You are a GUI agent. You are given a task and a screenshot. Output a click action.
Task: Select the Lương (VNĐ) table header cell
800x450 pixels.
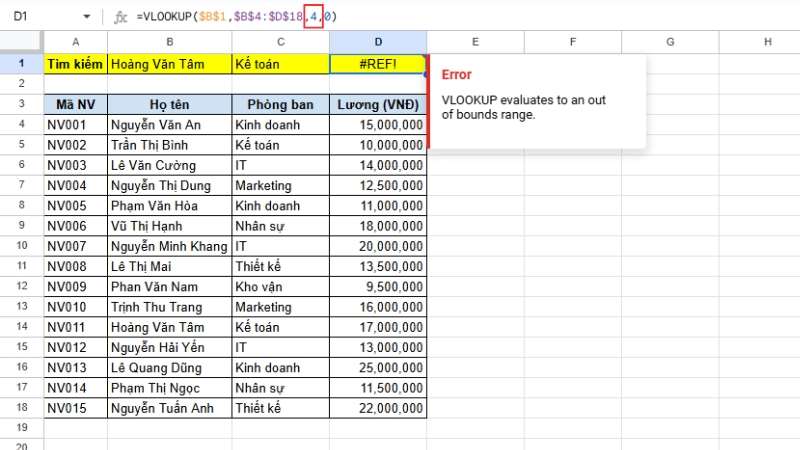tap(378, 104)
